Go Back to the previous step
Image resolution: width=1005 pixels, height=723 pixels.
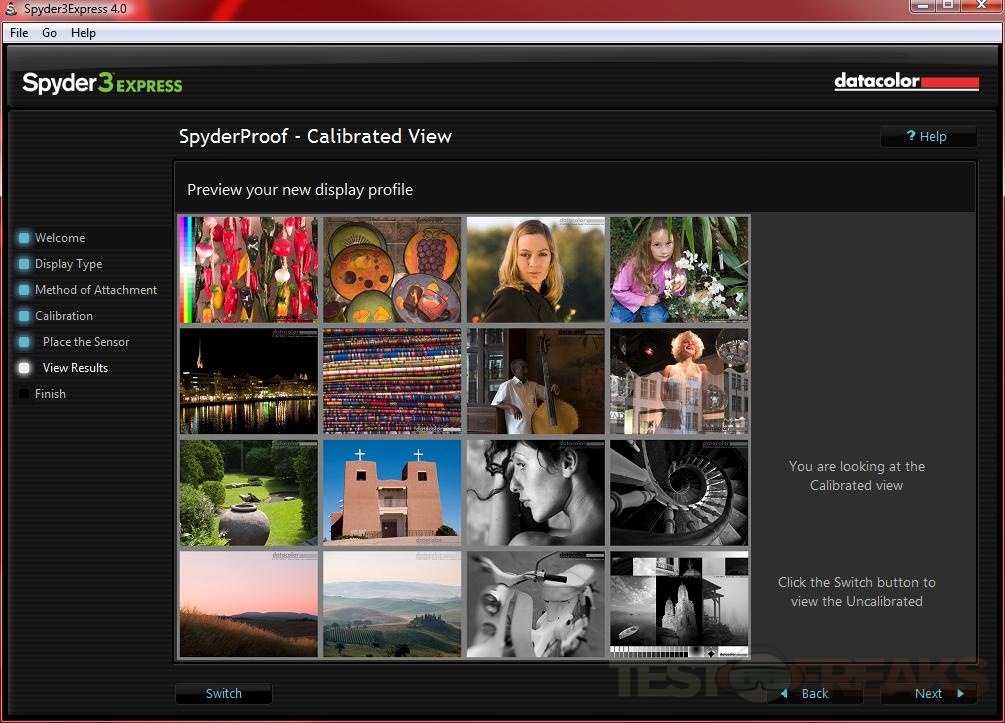click(x=815, y=694)
